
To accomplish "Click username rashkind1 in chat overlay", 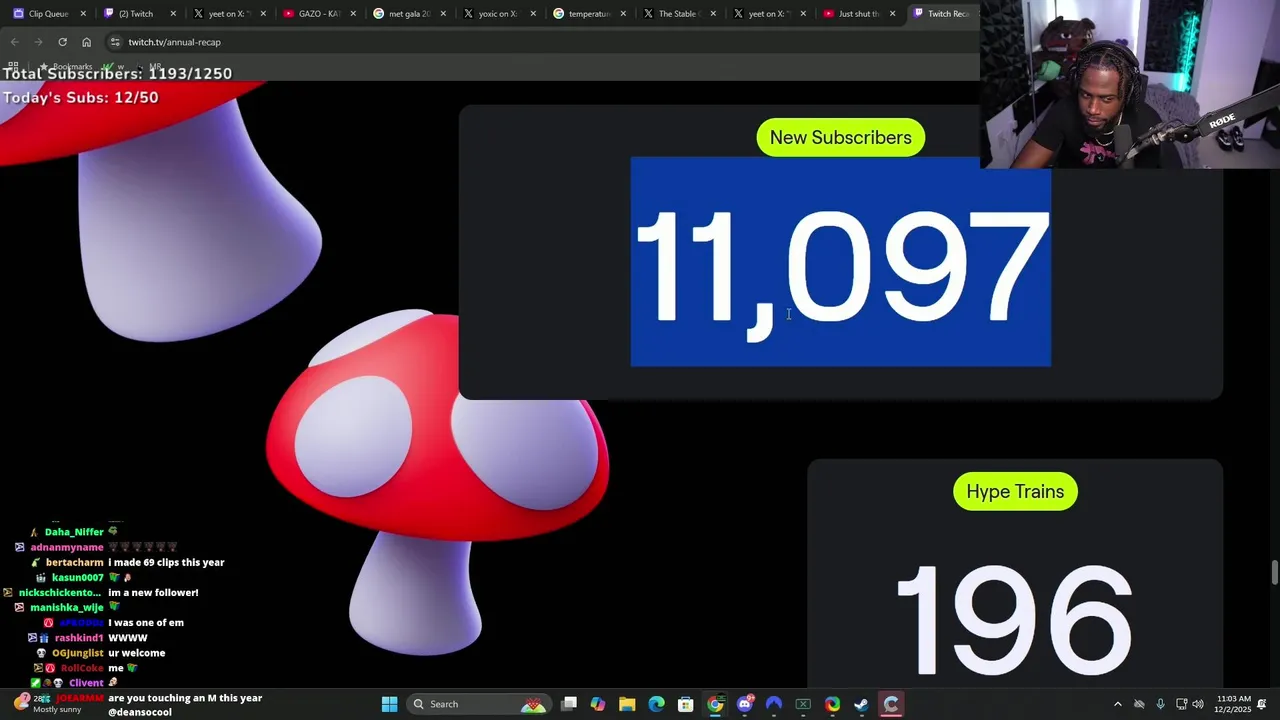I will coord(79,638).
